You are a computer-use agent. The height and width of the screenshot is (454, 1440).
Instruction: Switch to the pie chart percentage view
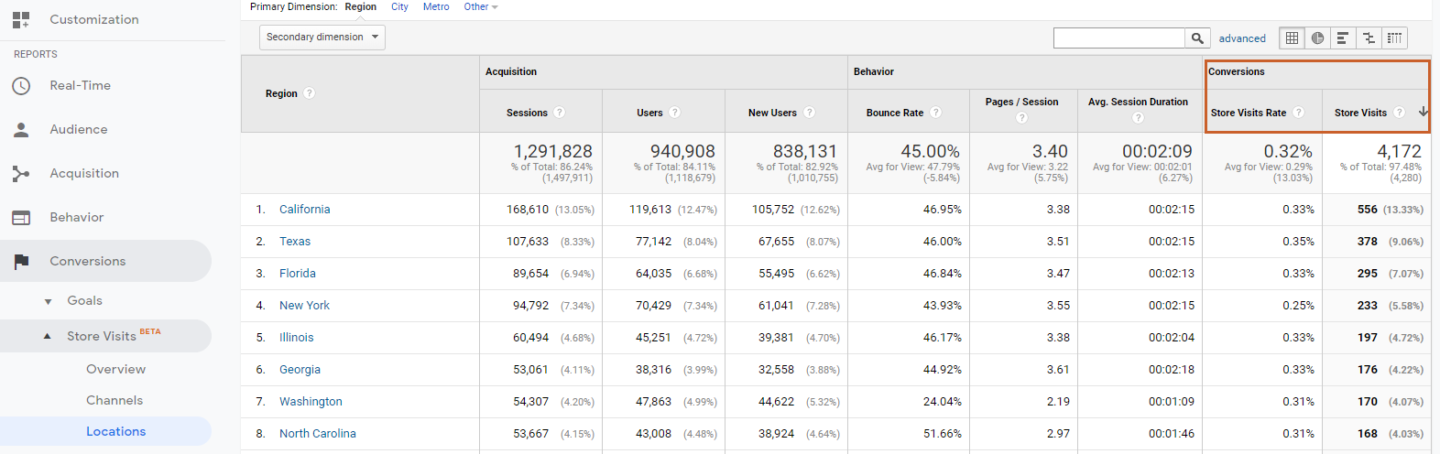[1318, 38]
